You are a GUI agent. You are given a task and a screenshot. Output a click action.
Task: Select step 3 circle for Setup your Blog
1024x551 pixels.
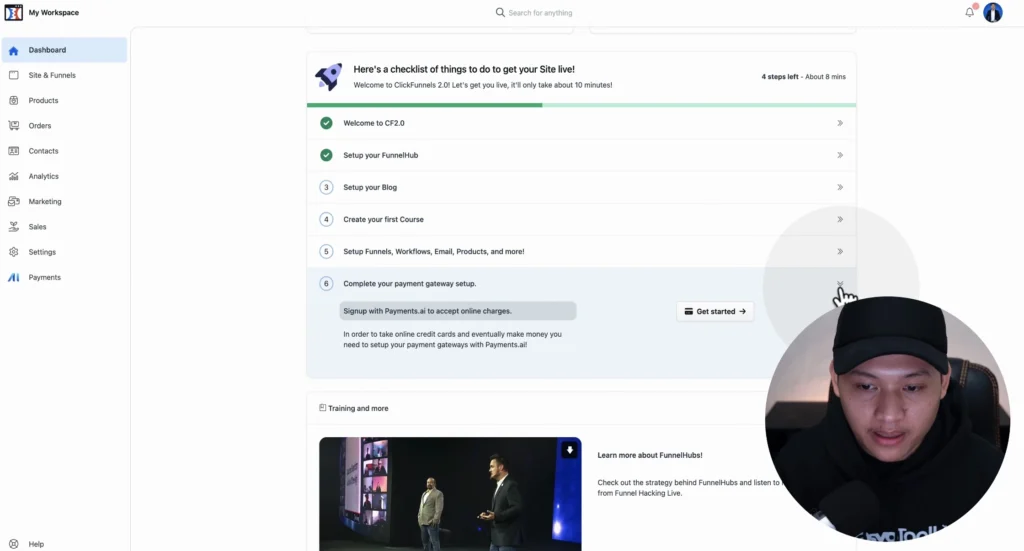pyautogui.click(x=326, y=187)
